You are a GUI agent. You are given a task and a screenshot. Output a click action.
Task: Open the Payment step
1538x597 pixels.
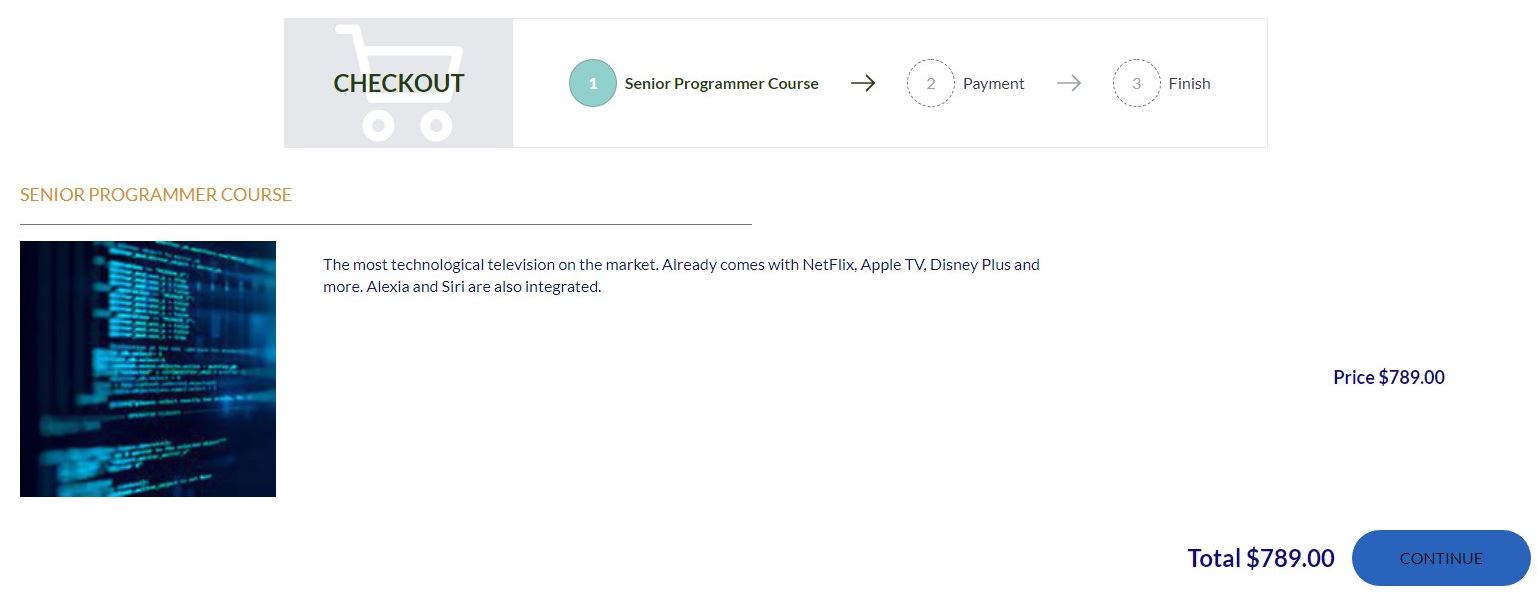coord(994,83)
